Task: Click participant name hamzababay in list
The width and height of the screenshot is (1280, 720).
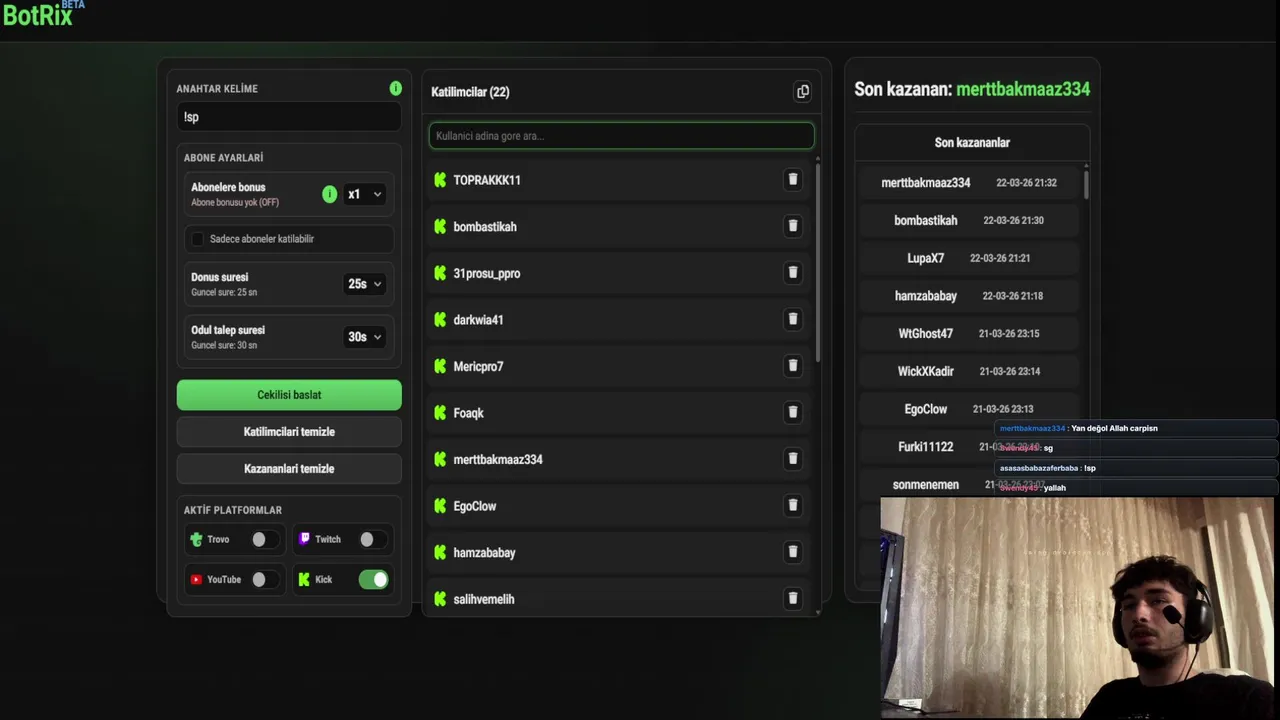Action: point(484,552)
